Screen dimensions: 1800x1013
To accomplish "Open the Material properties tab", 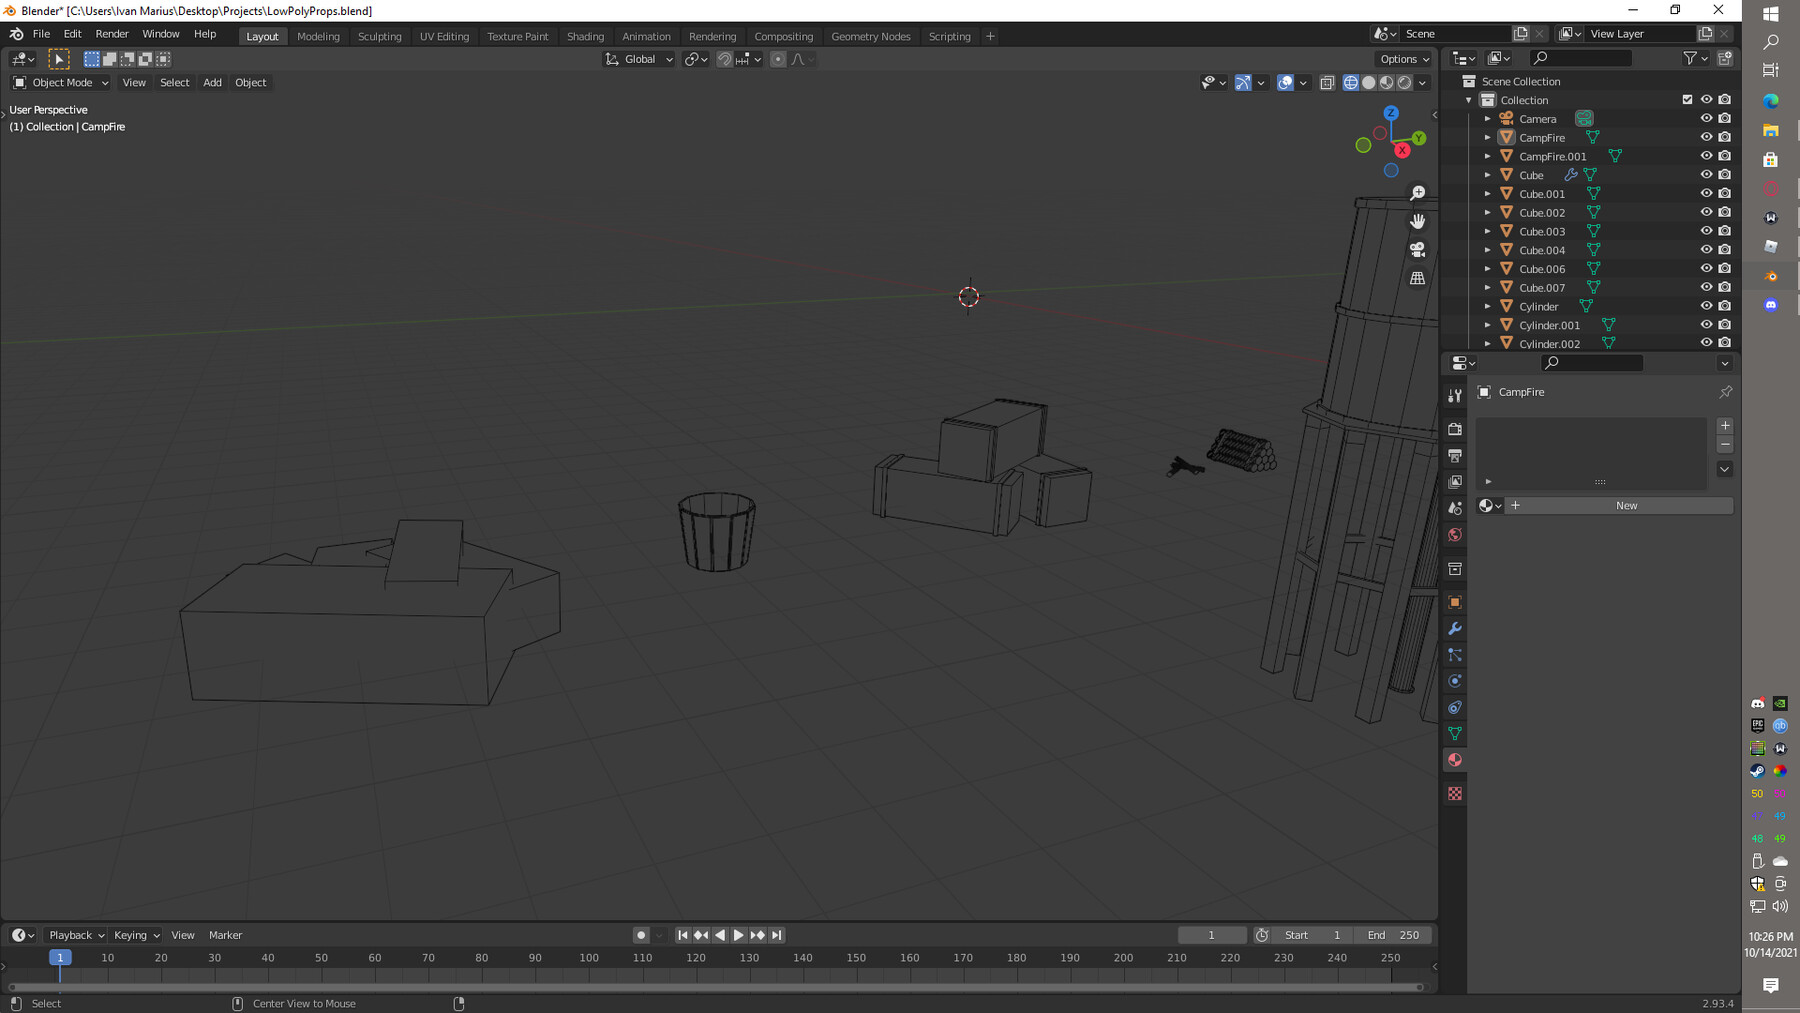I will pyautogui.click(x=1455, y=760).
